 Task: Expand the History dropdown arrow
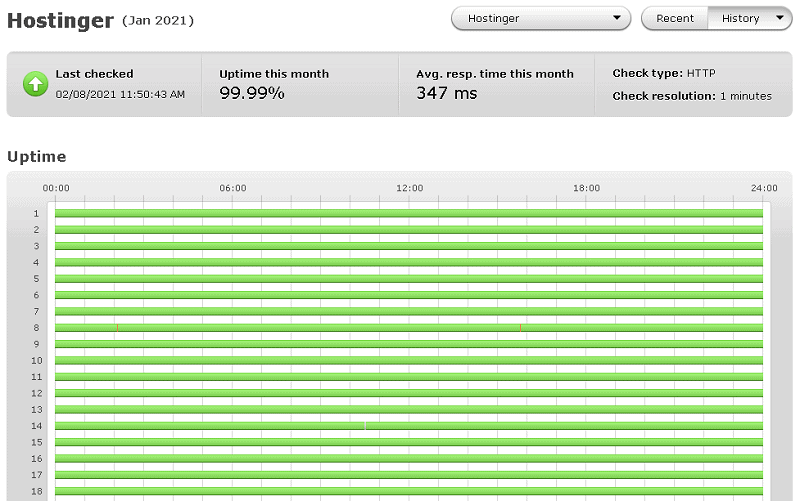[x=780, y=18]
